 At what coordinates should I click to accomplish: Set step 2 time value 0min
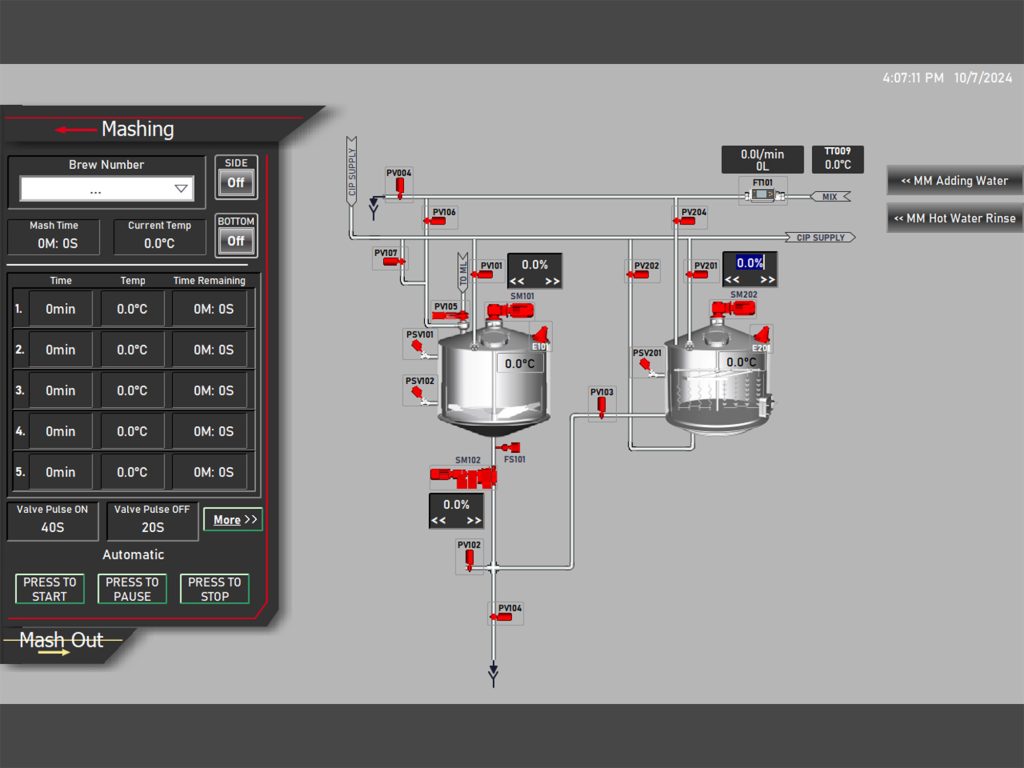click(60, 350)
